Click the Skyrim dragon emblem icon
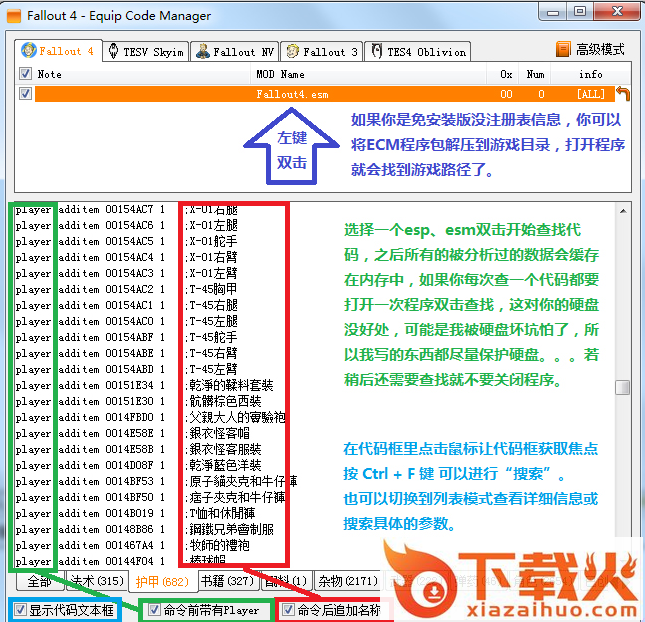Viewport: 645px width, 622px height. [114, 51]
